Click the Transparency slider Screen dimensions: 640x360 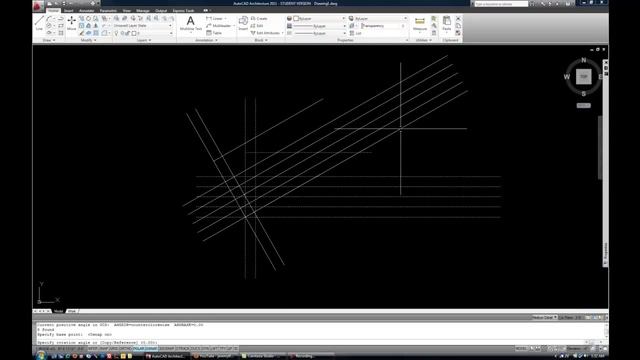pyautogui.click(x=382, y=26)
